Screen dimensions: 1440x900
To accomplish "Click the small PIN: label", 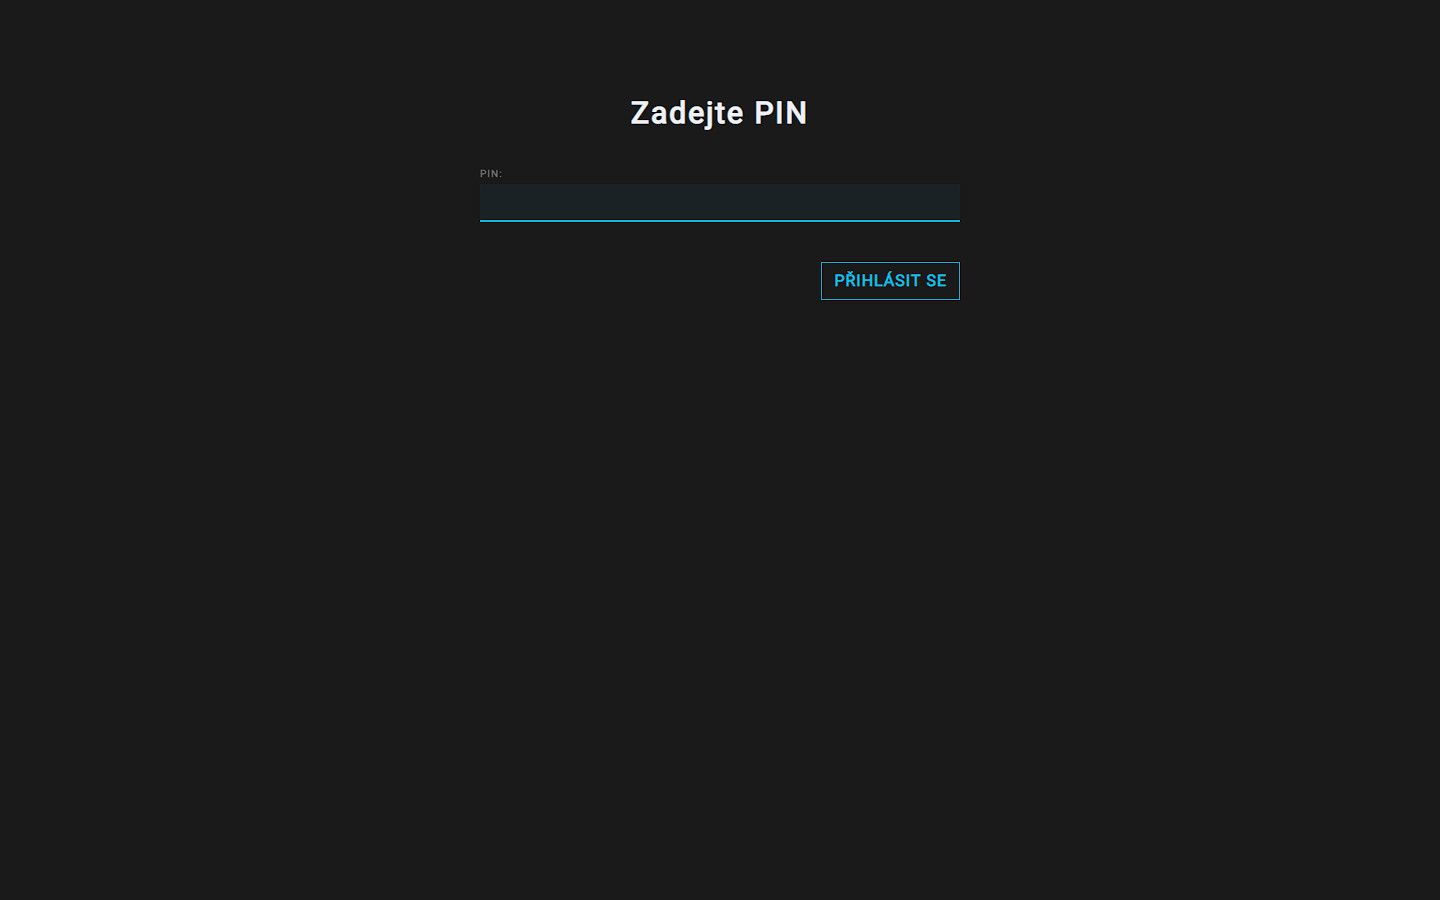I will [x=491, y=174].
